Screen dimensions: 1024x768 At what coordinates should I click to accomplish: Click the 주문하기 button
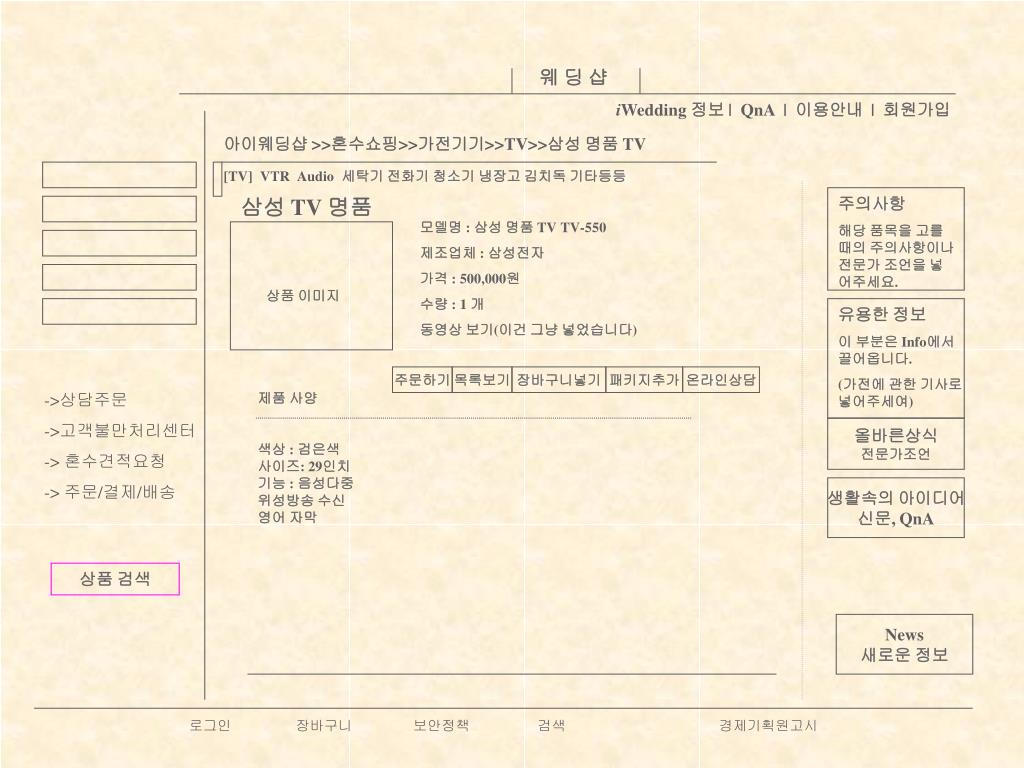point(422,380)
